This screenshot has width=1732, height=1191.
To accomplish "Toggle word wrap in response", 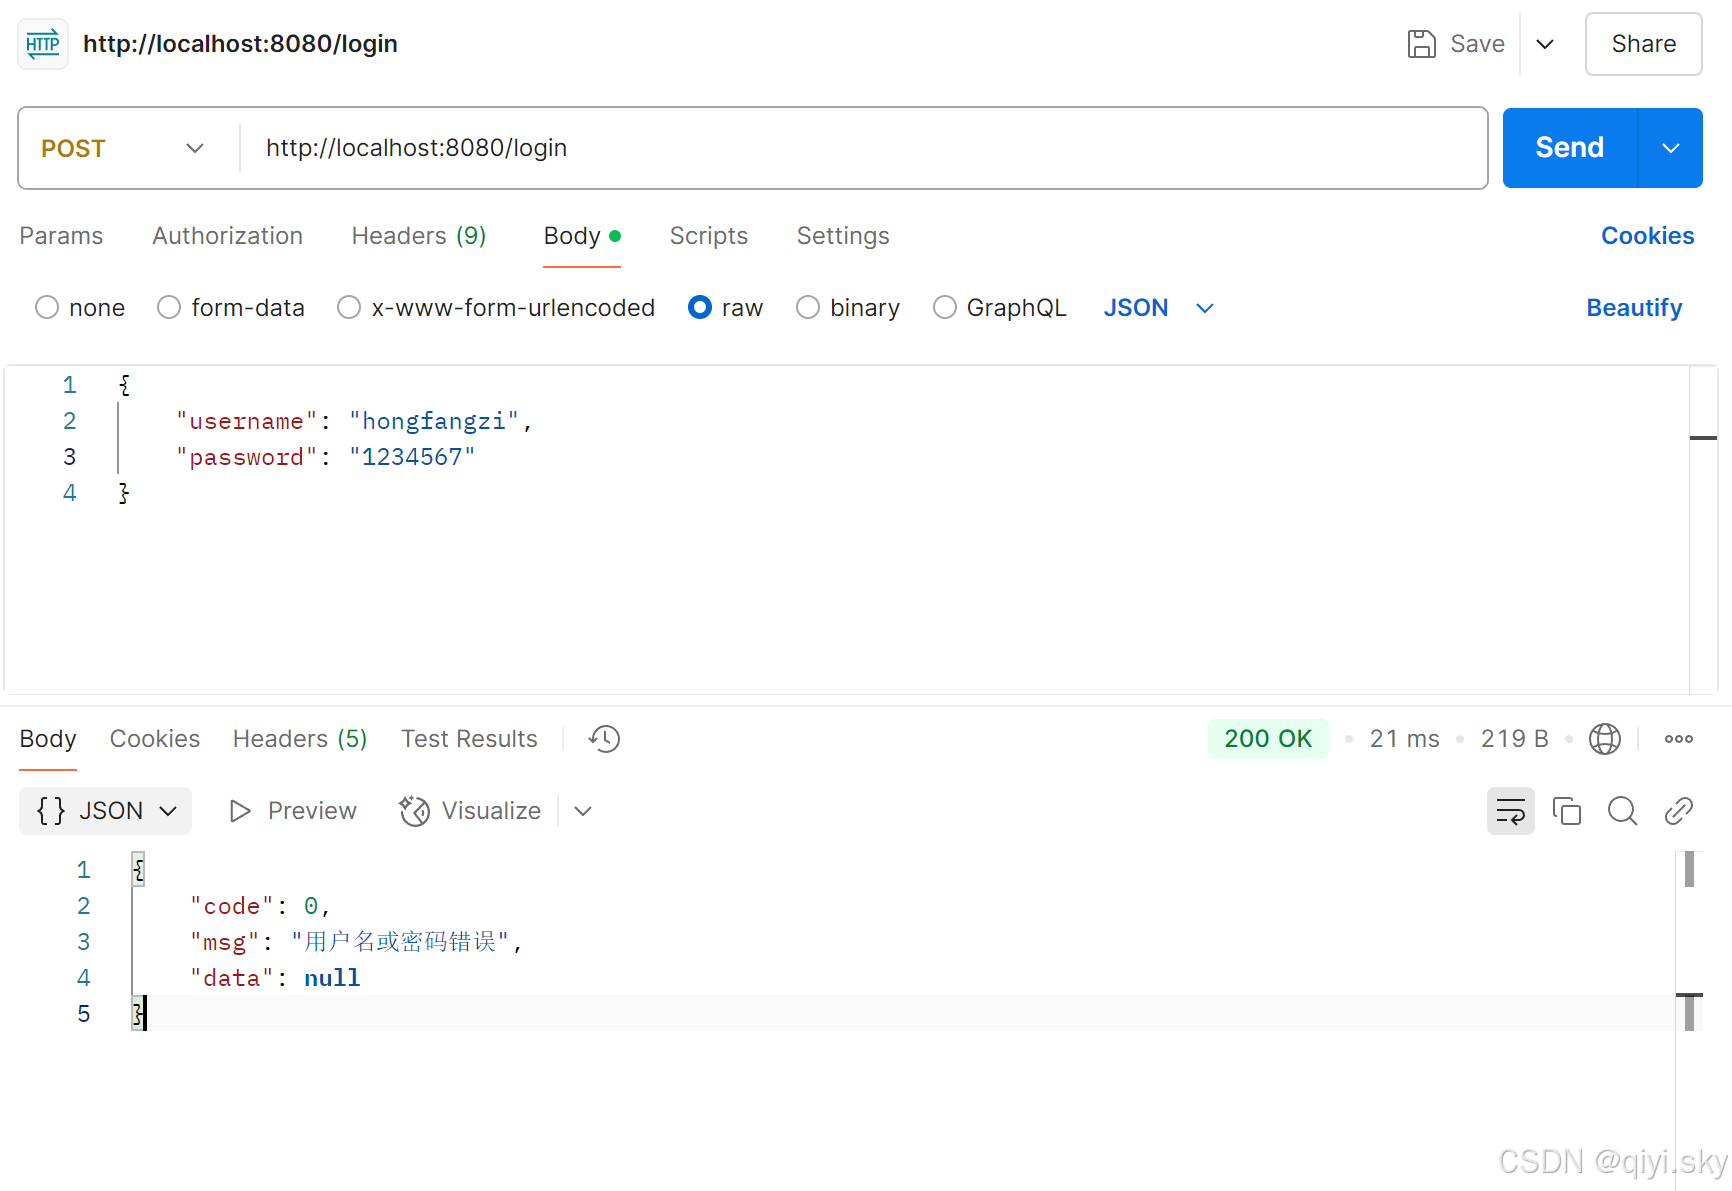I will (1510, 811).
